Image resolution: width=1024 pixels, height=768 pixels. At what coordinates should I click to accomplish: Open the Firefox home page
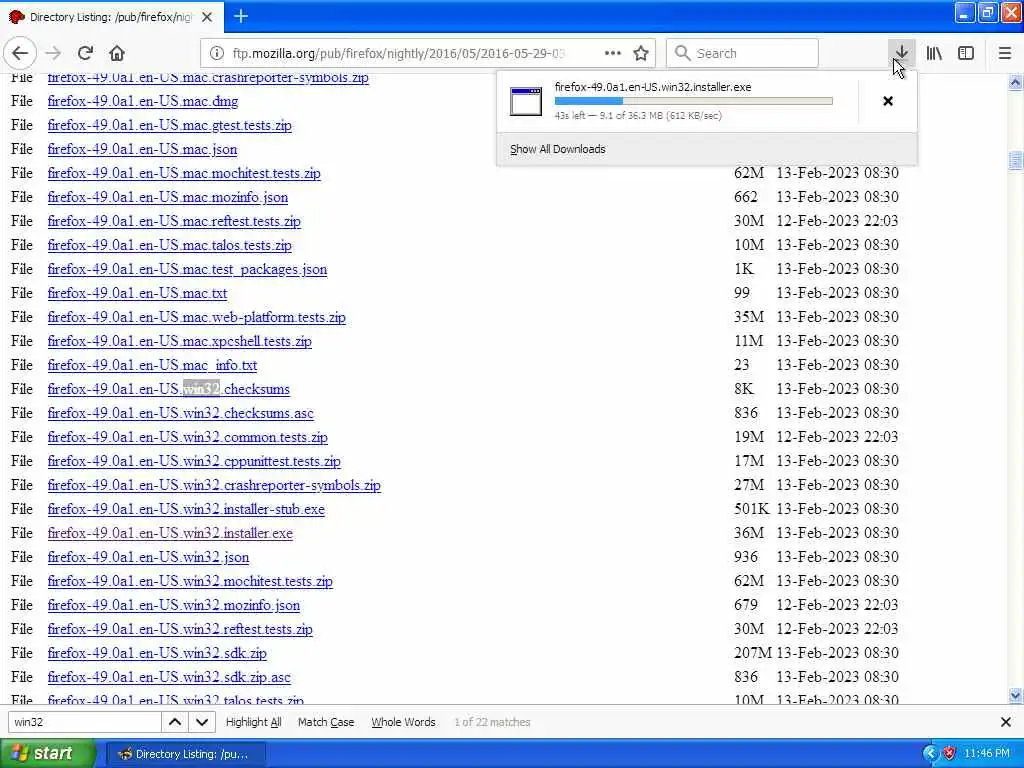point(117,53)
